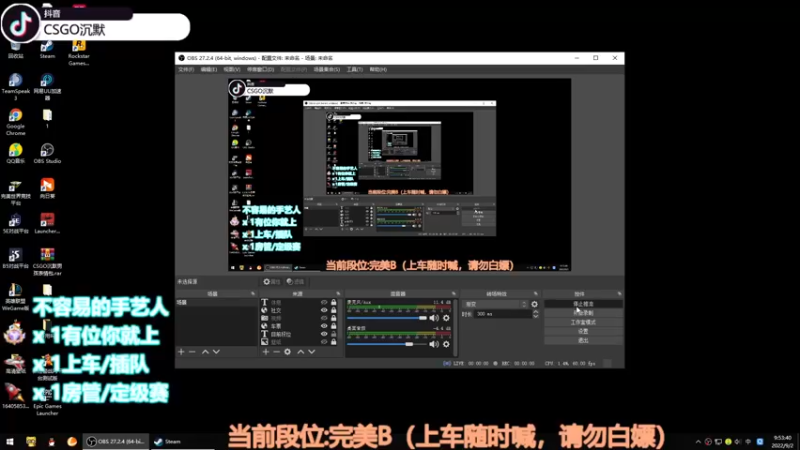Open 帮助(H) menu in OBS
800x450 pixels.
coord(378,69)
